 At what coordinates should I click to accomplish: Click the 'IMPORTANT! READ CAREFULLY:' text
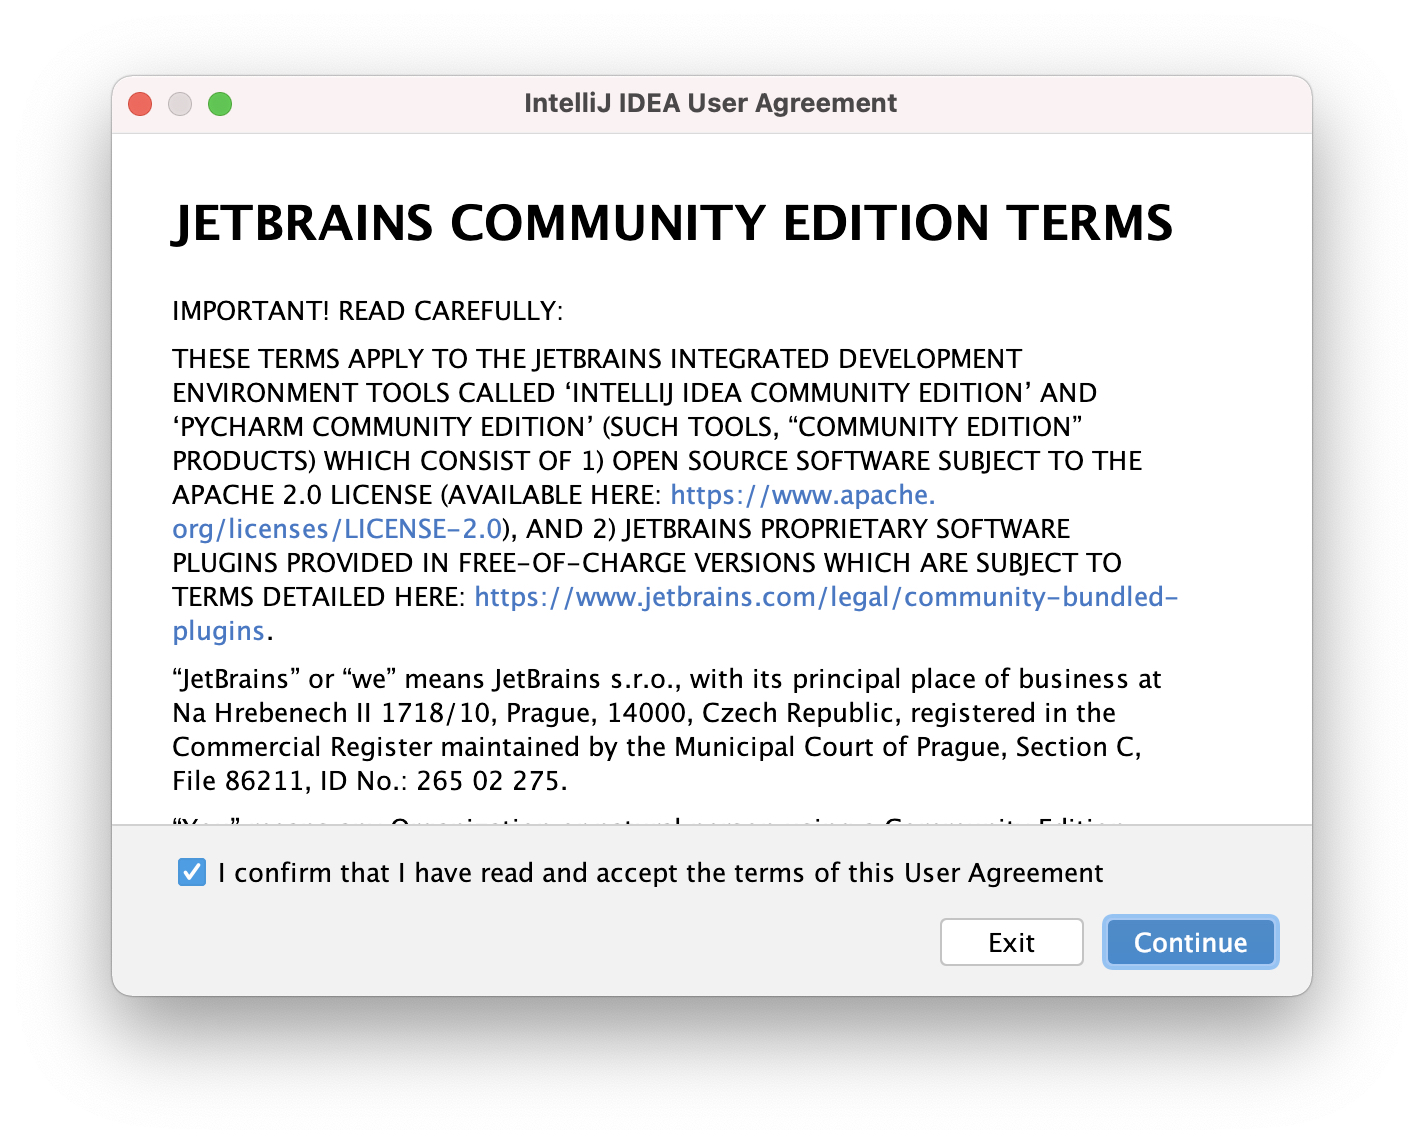pos(367,311)
